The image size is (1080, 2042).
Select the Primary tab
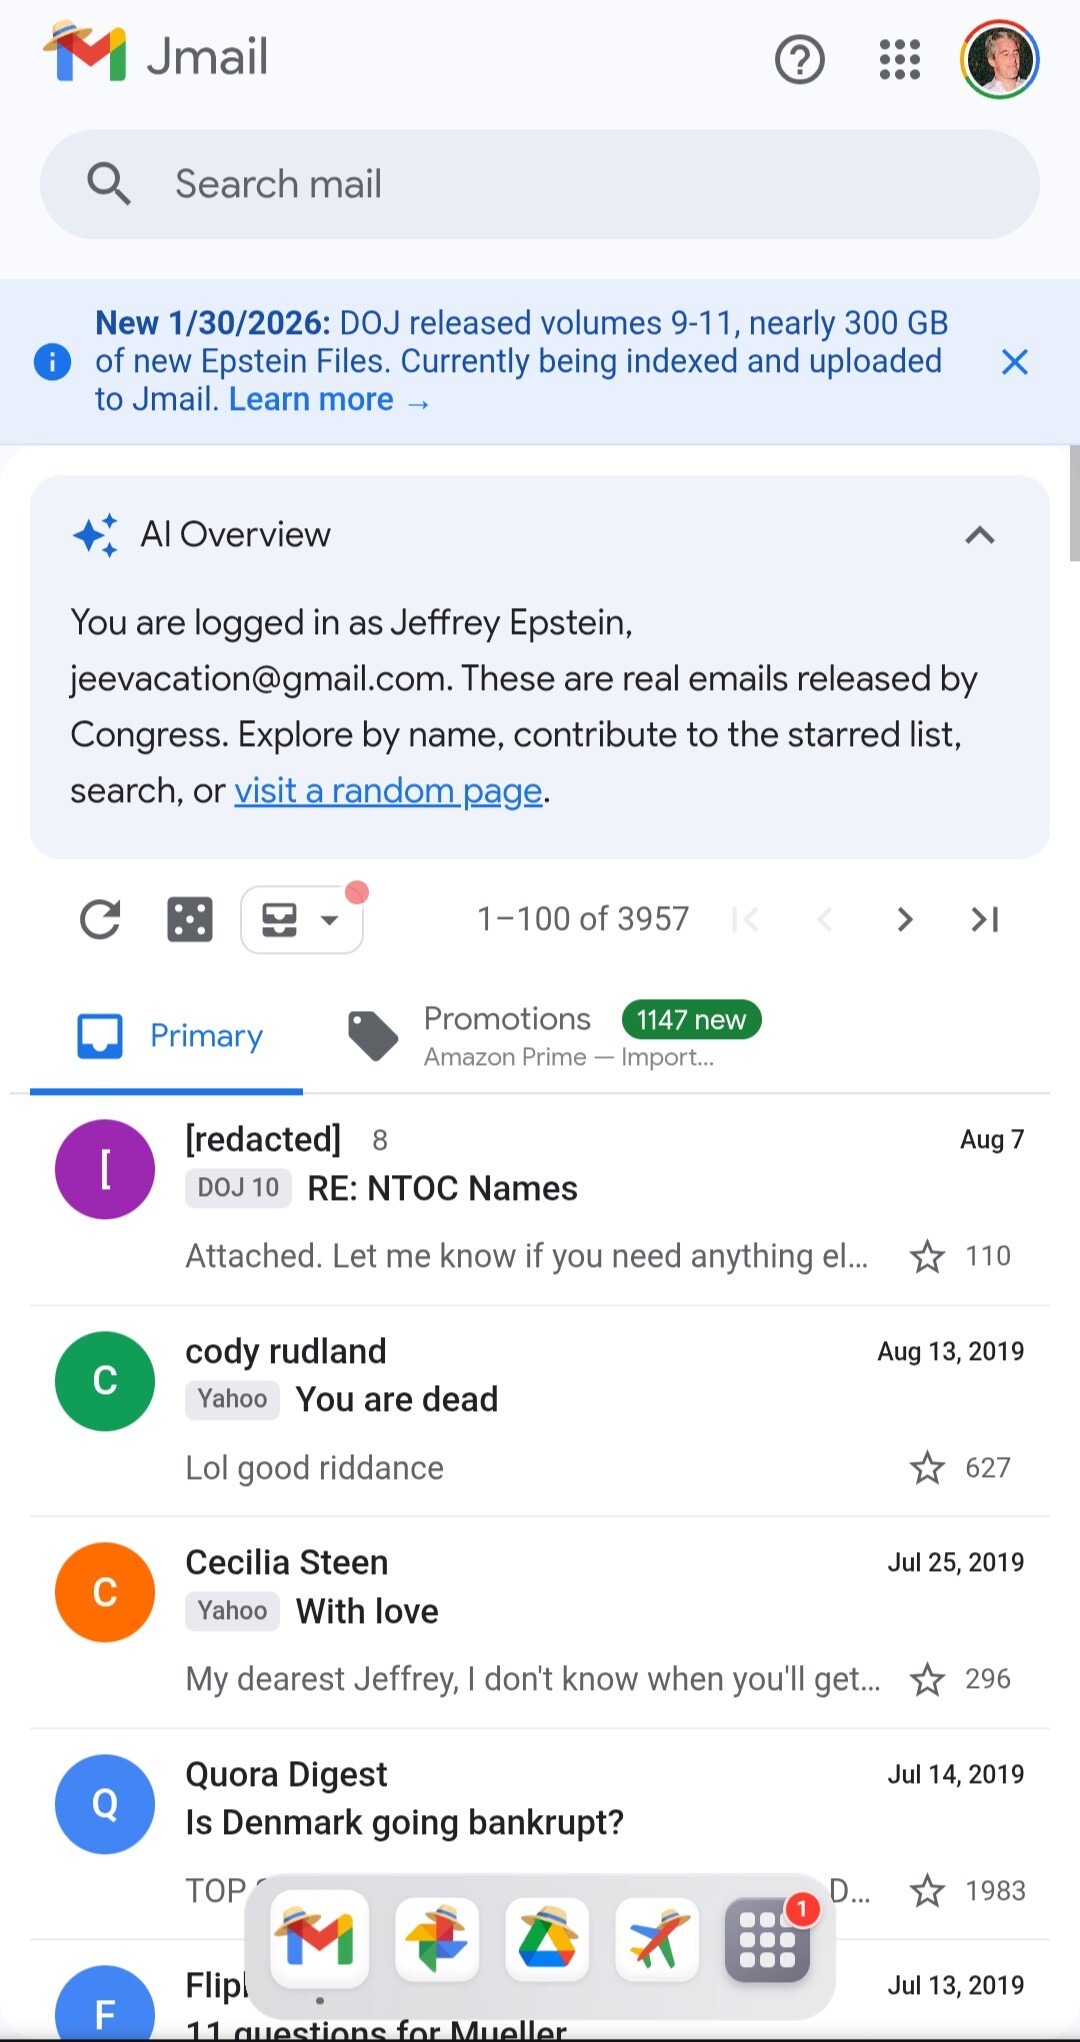[170, 1036]
